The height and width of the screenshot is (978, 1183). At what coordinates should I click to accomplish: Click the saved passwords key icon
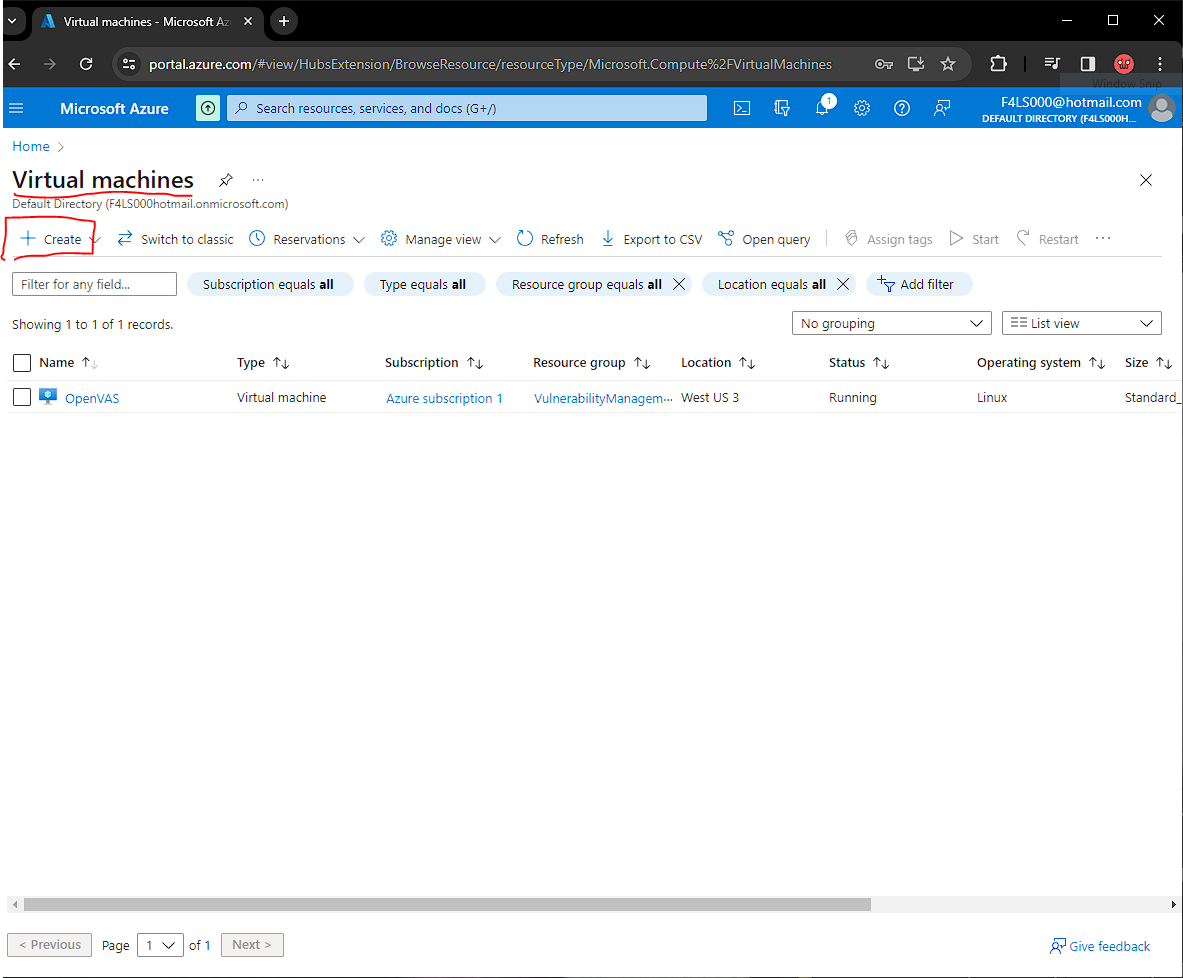tap(883, 64)
